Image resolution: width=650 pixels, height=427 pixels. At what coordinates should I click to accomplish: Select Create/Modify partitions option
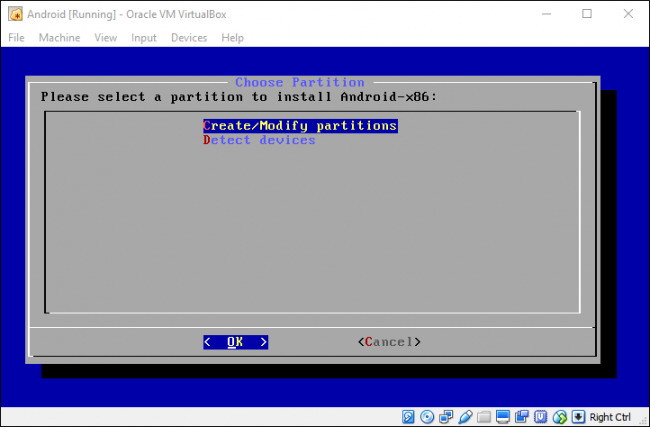tap(300, 126)
